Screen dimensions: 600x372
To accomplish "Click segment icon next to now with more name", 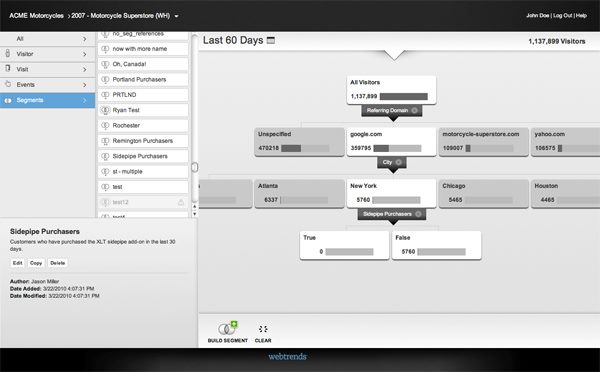I will [105, 49].
